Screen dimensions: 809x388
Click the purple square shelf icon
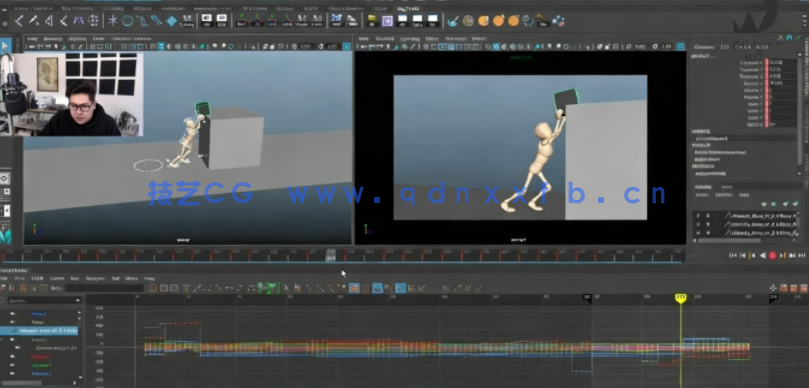click(x=387, y=21)
